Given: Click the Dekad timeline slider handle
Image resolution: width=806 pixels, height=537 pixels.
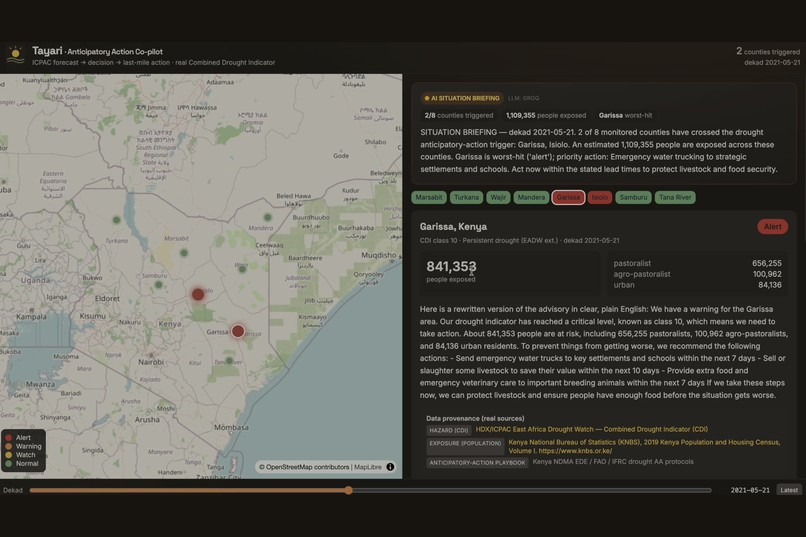Looking at the screenshot, I should tap(349, 490).
